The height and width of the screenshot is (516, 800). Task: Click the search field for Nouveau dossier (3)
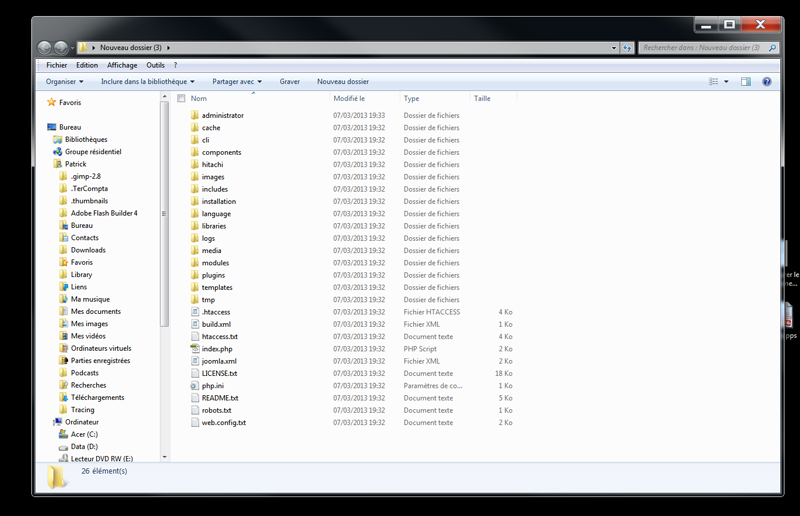coord(700,47)
